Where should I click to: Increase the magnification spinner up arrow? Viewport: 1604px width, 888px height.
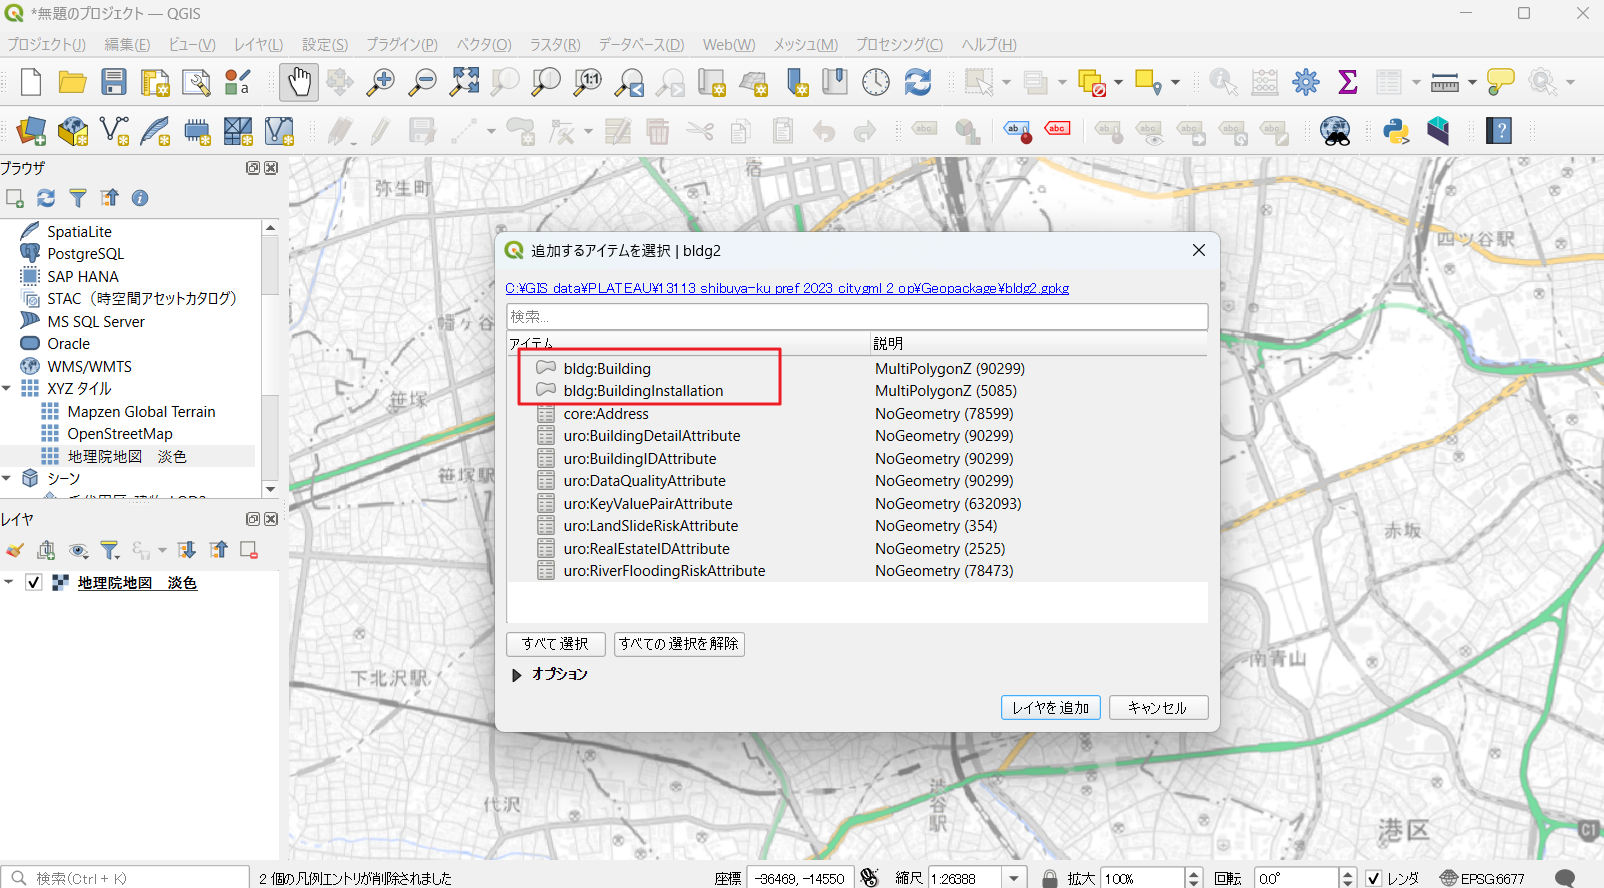(1193, 873)
